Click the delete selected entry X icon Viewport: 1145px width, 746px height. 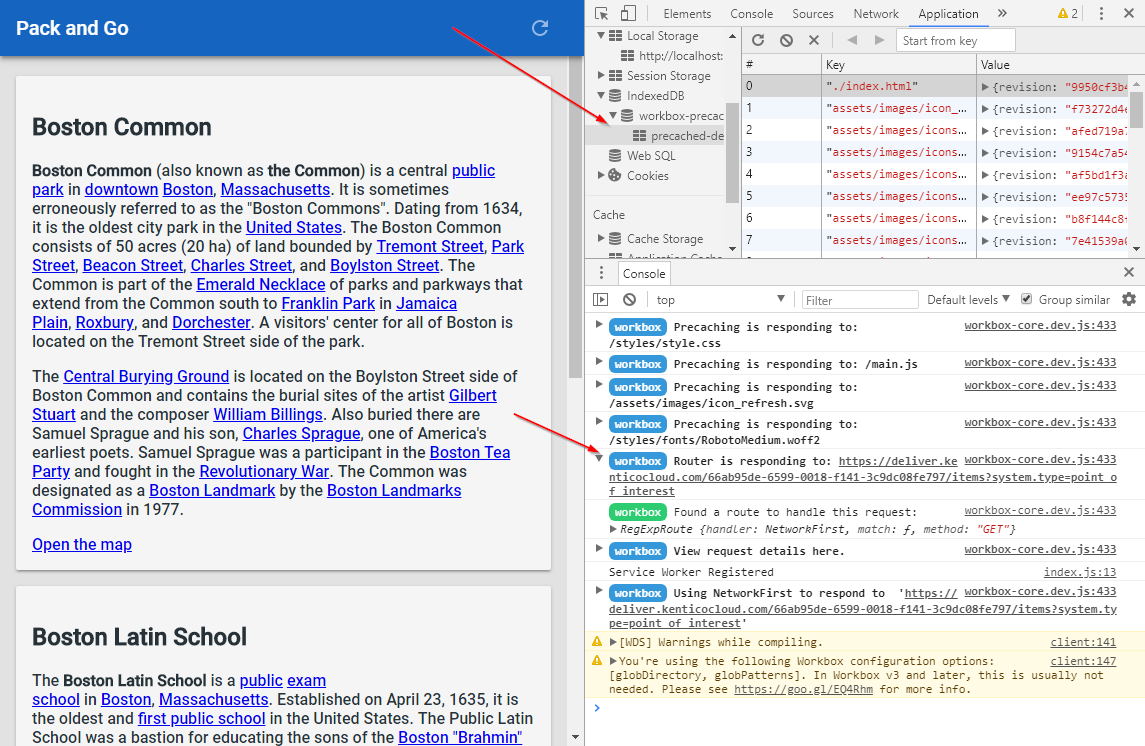pyautogui.click(x=814, y=40)
